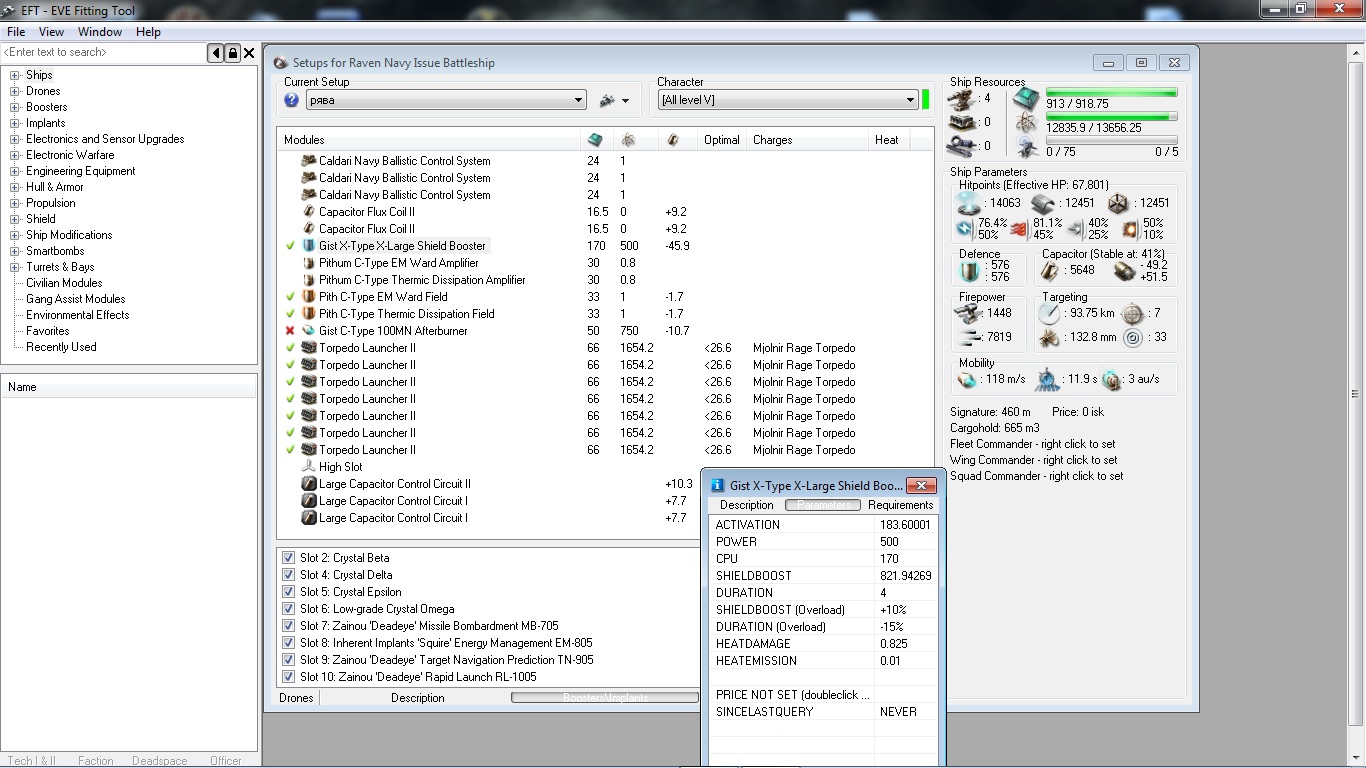Click the left arrow icon in browser panel
The height and width of the screenshot is (768, 1366).
point(216,53)
